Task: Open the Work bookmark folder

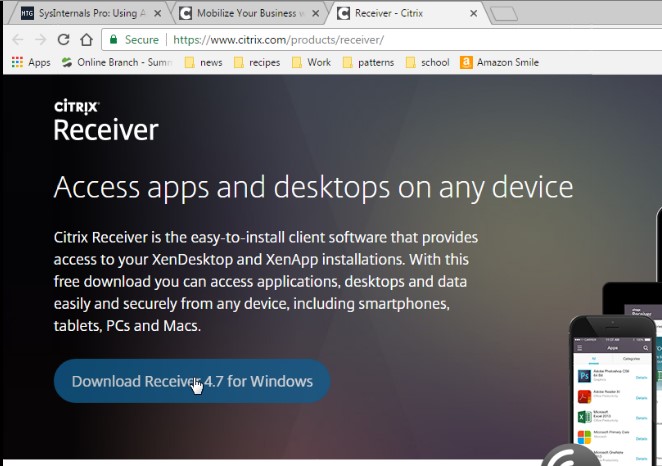Action: tap(312, 62)
